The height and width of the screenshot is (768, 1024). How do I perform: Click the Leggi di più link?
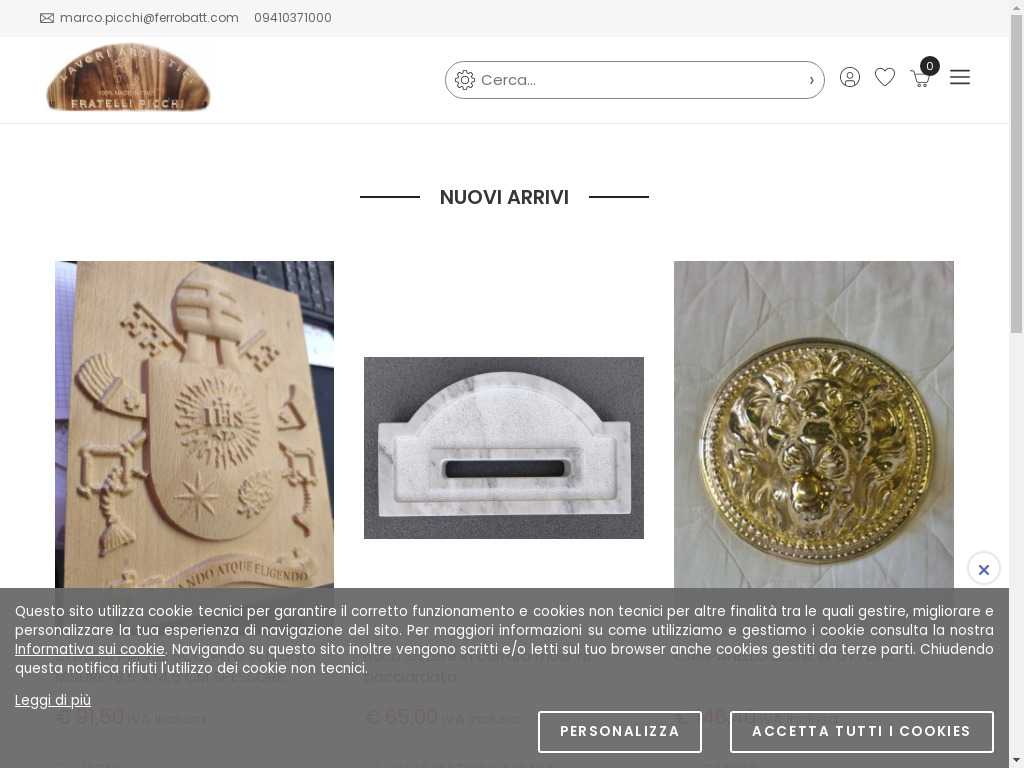[x=53, y=700]
